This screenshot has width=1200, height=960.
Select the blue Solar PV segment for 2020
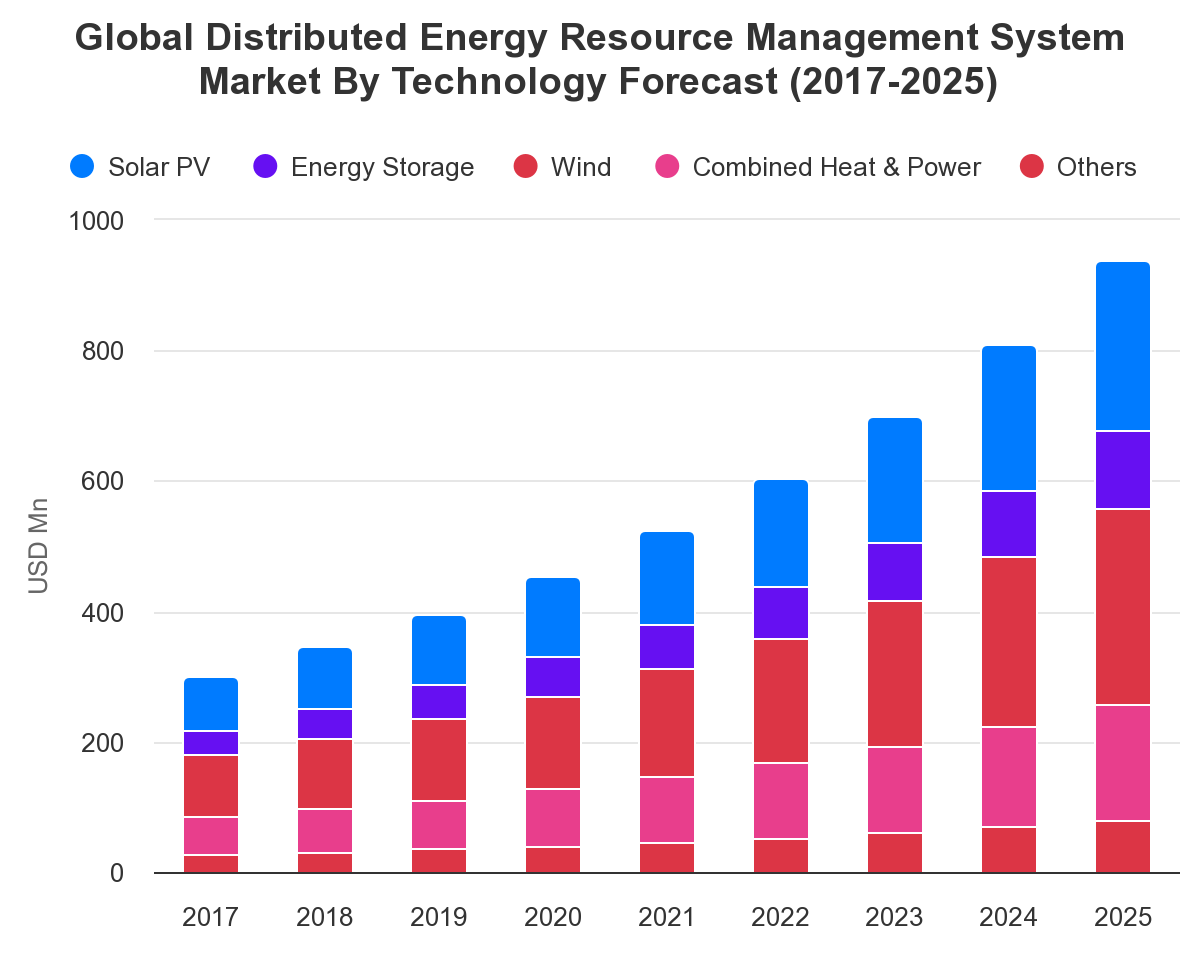tap(553, 617)
